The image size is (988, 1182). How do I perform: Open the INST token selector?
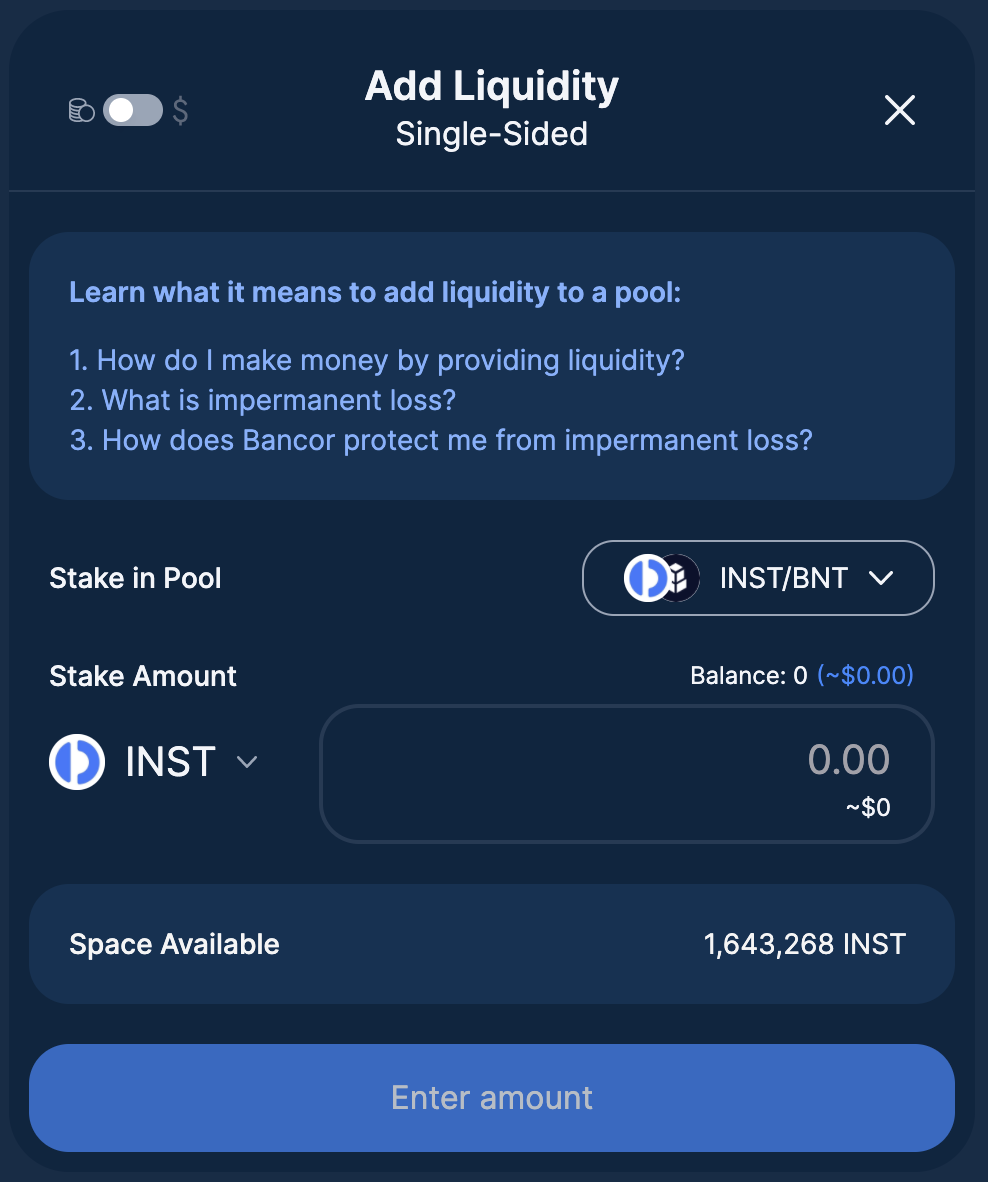tap(154, 762)
